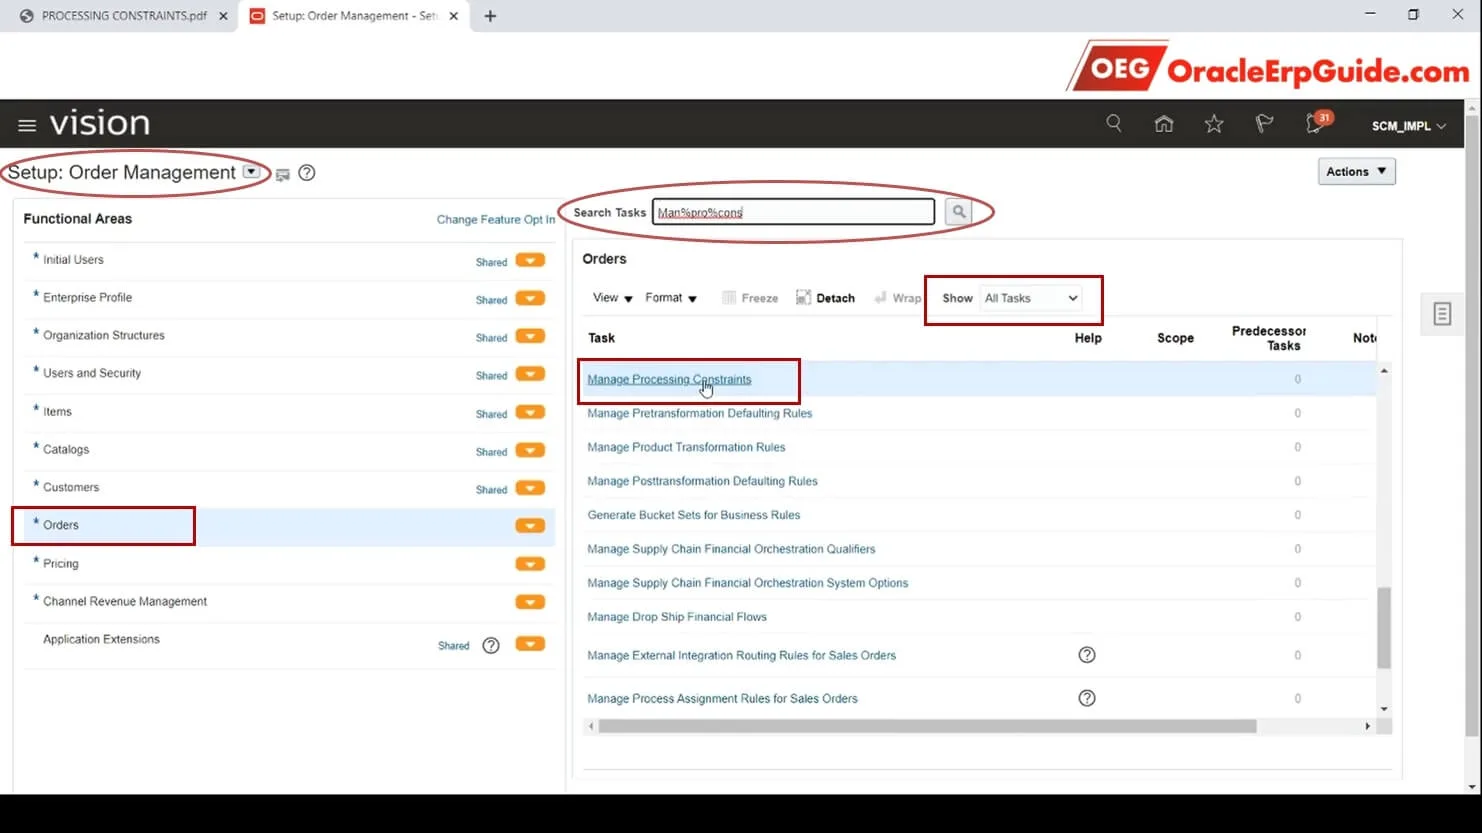Image resolution: width=1482 pixels, height=833 pixels.
Task: Select the Enterprise Profile functional area
Action: click(x=87, y=298)
